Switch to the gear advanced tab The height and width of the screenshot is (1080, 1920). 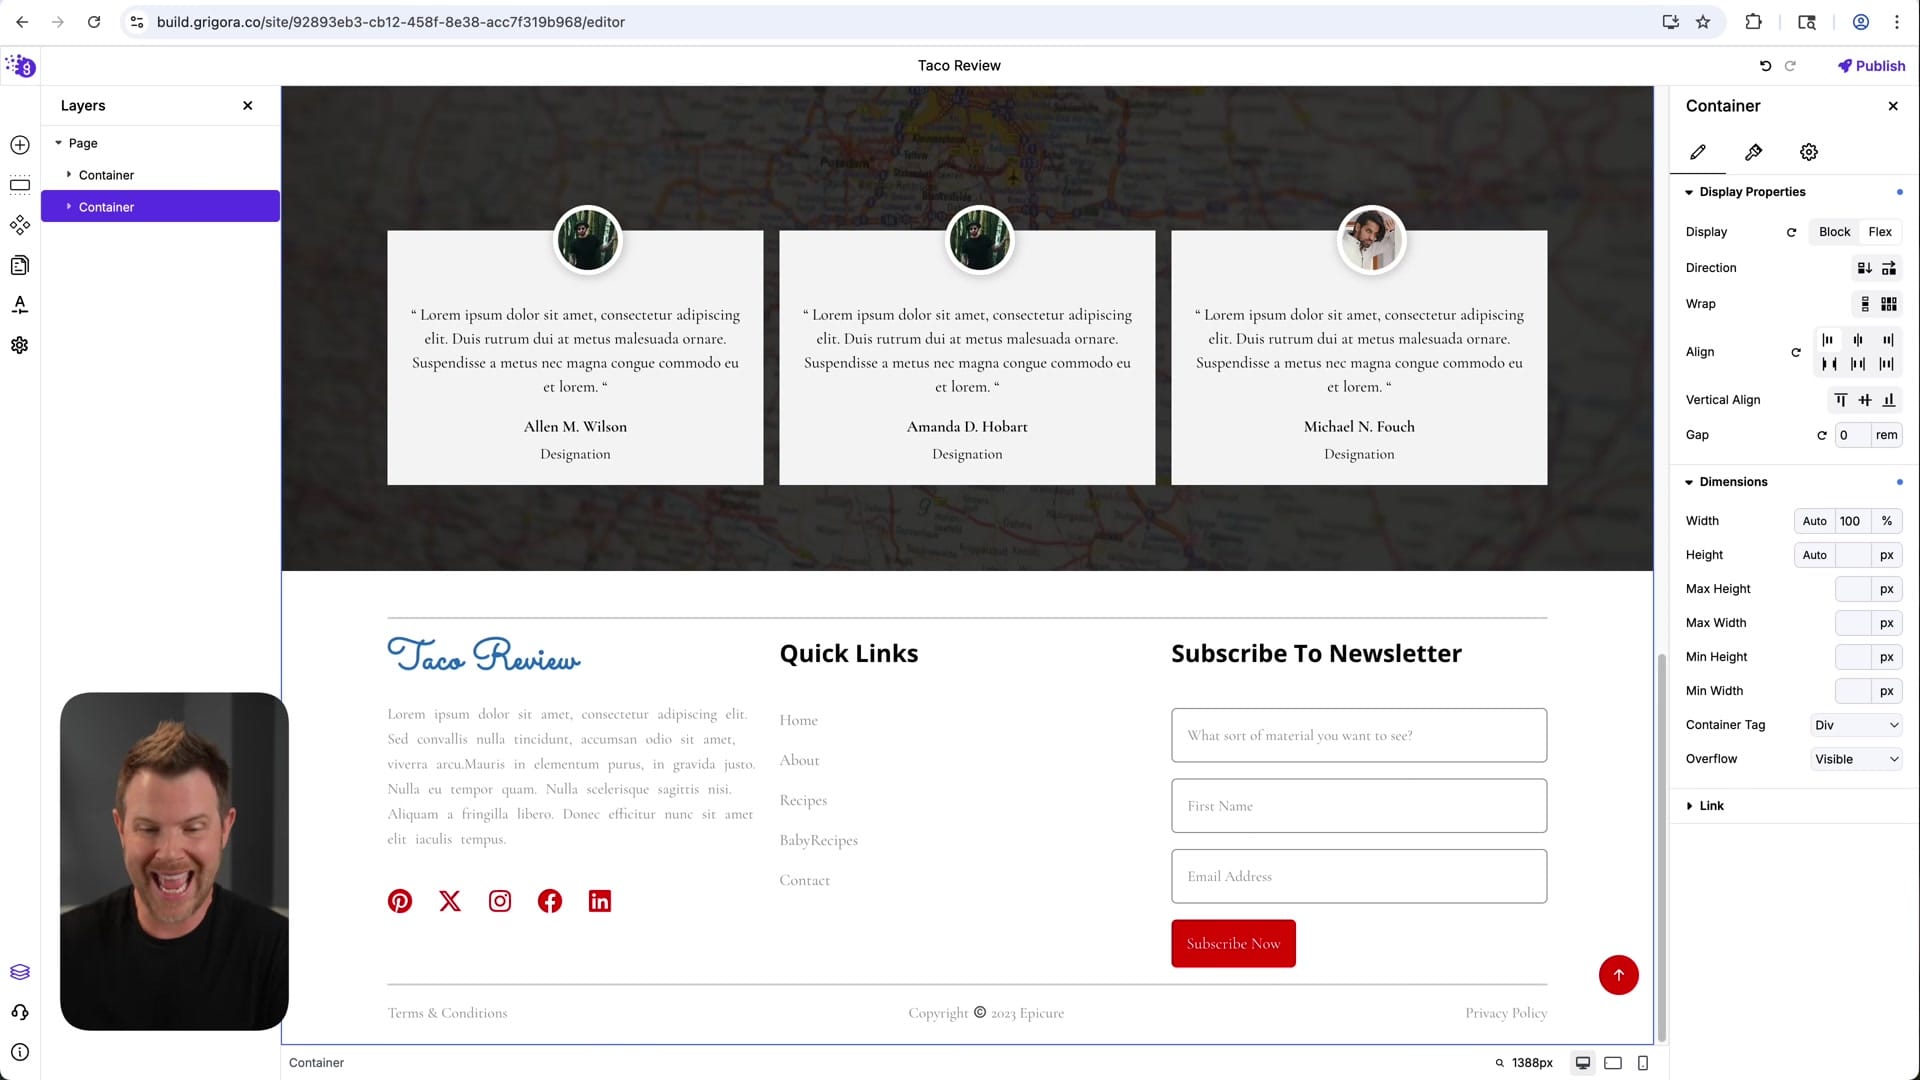[x=1809, y=152]
